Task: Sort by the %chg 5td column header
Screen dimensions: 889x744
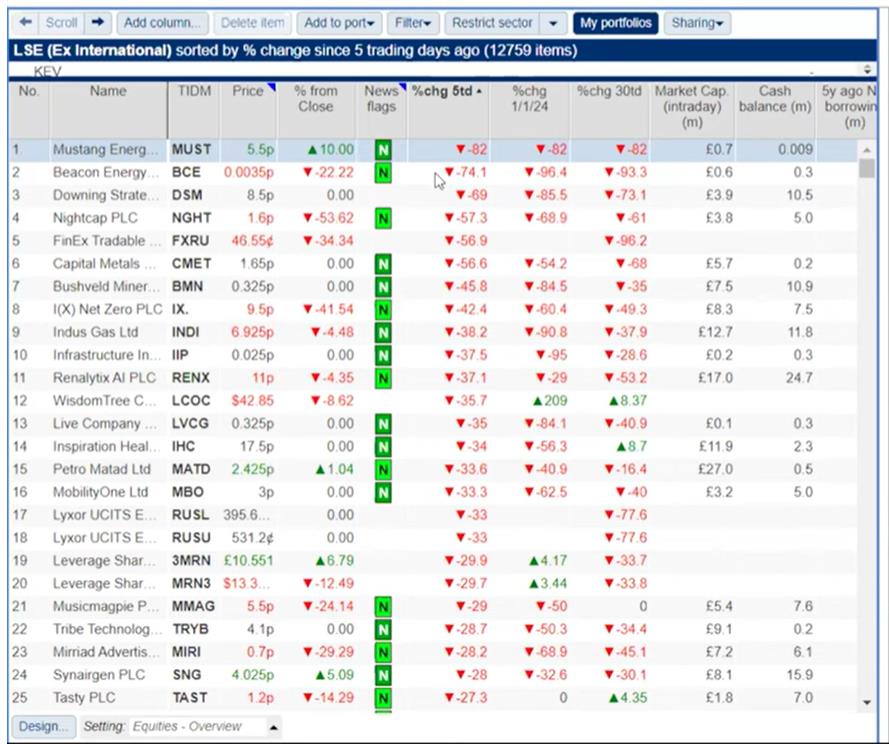Action: point(448,110)
